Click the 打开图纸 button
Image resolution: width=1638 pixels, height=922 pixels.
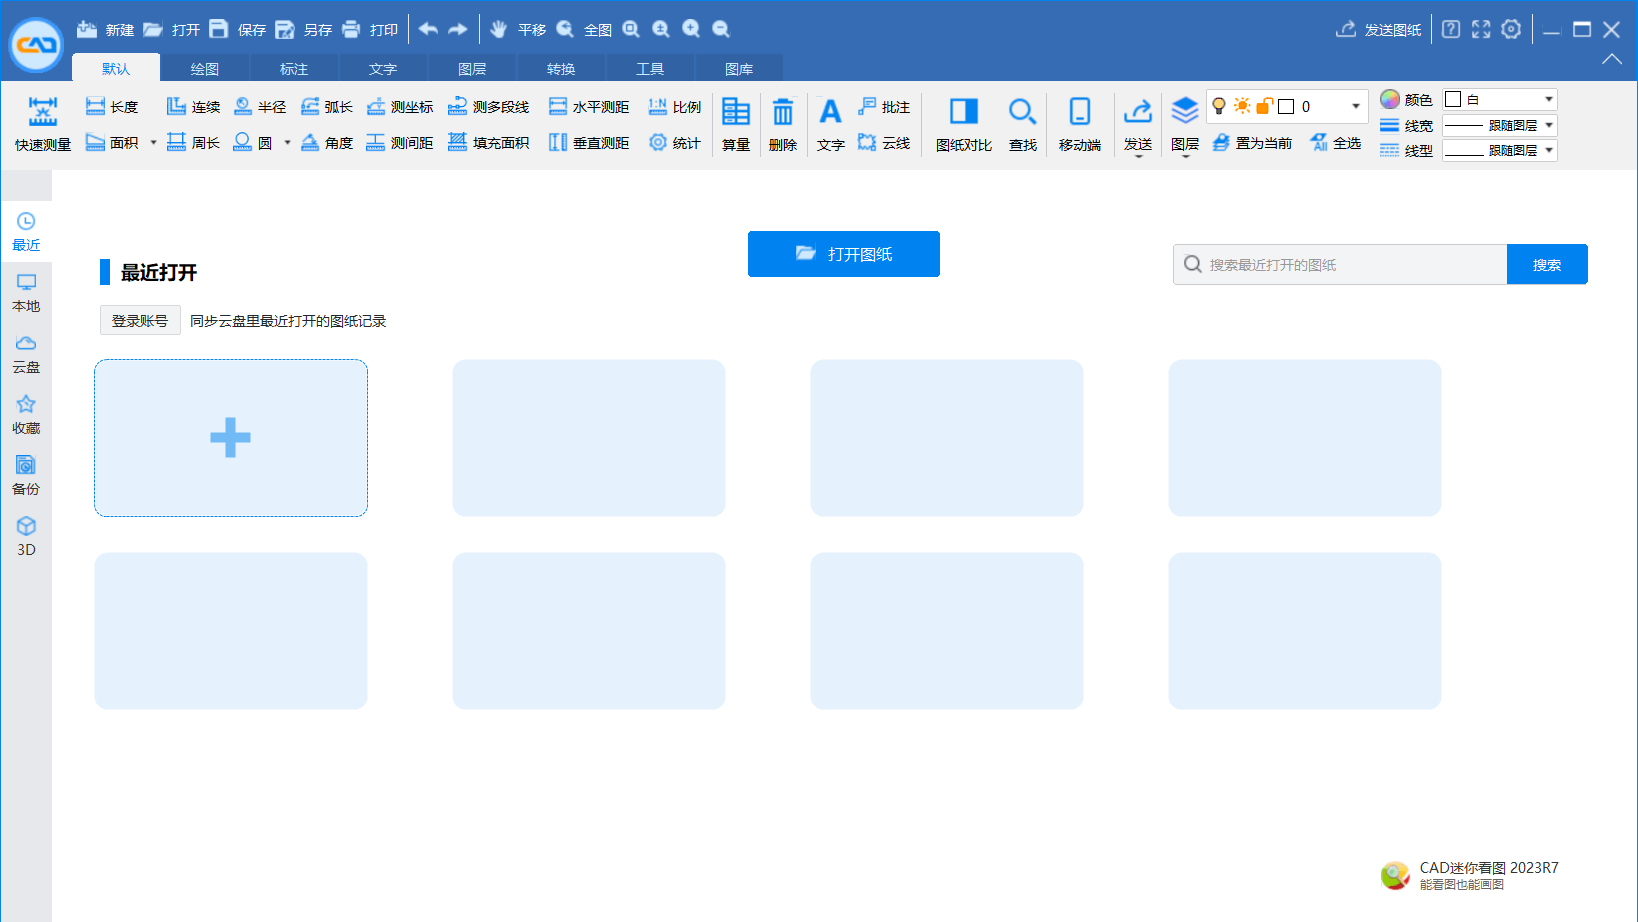click(843, 254)
